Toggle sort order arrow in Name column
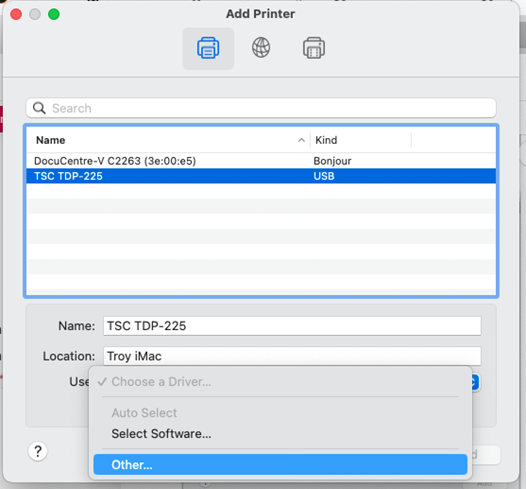 pyautogui.click(x=301, y=140)
